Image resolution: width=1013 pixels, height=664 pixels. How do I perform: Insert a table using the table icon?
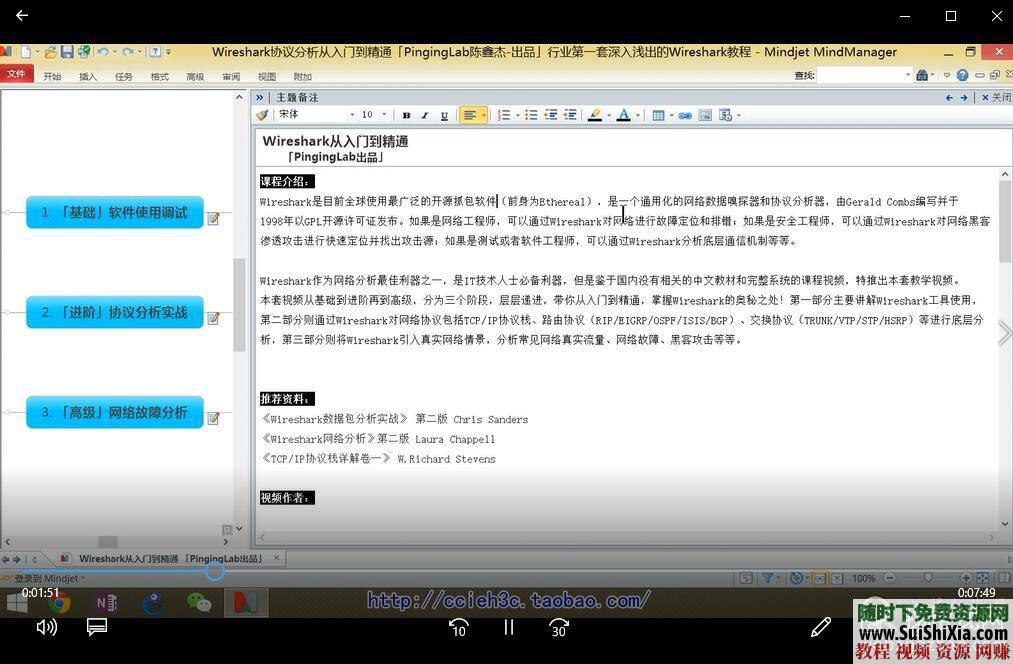[658, 115]
